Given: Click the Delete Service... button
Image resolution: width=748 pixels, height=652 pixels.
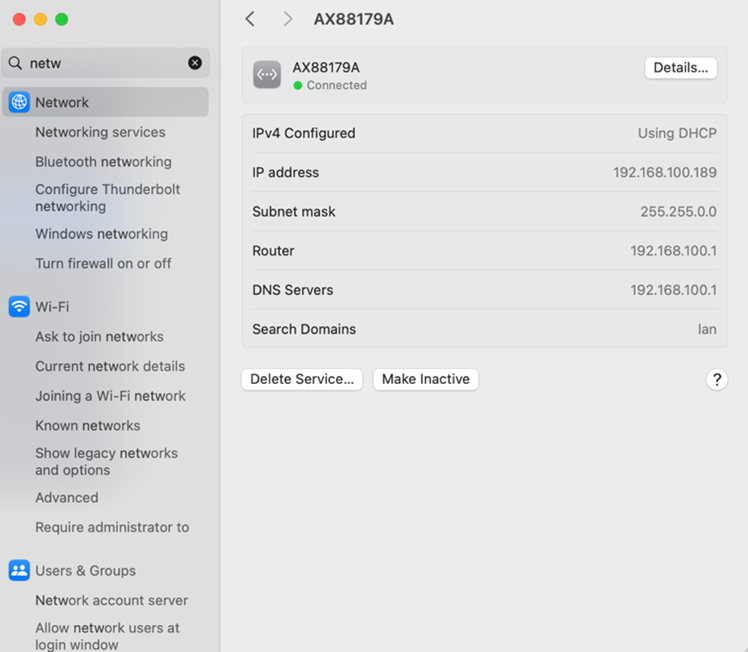Looking at the screenshot, I should click(x=302, y=379).
